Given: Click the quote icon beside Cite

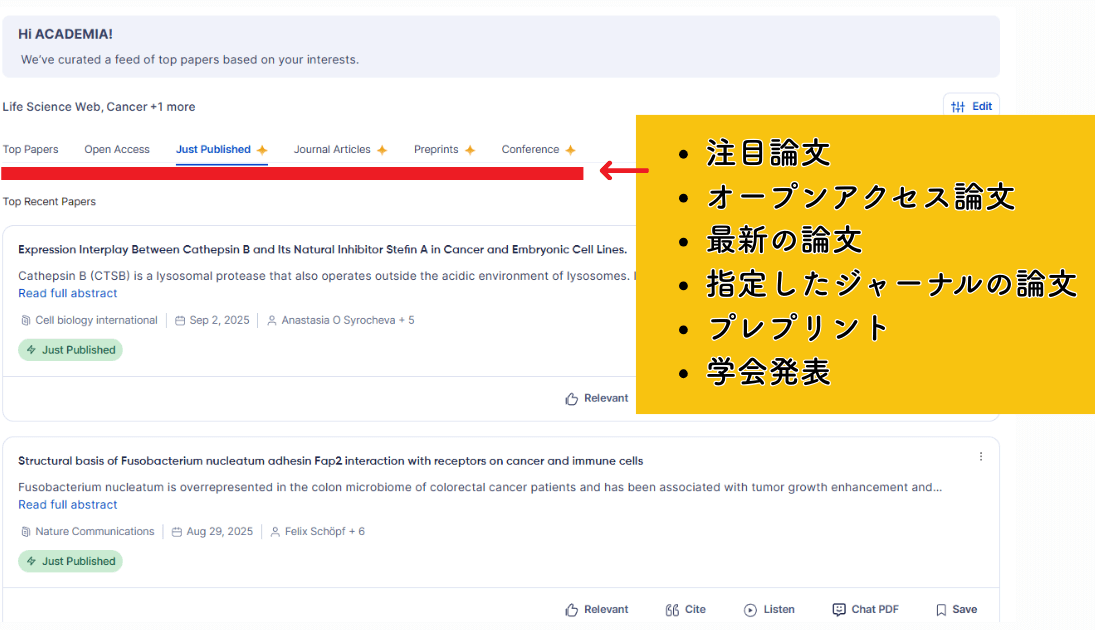Looking at the screenshot, I should 672,610.
